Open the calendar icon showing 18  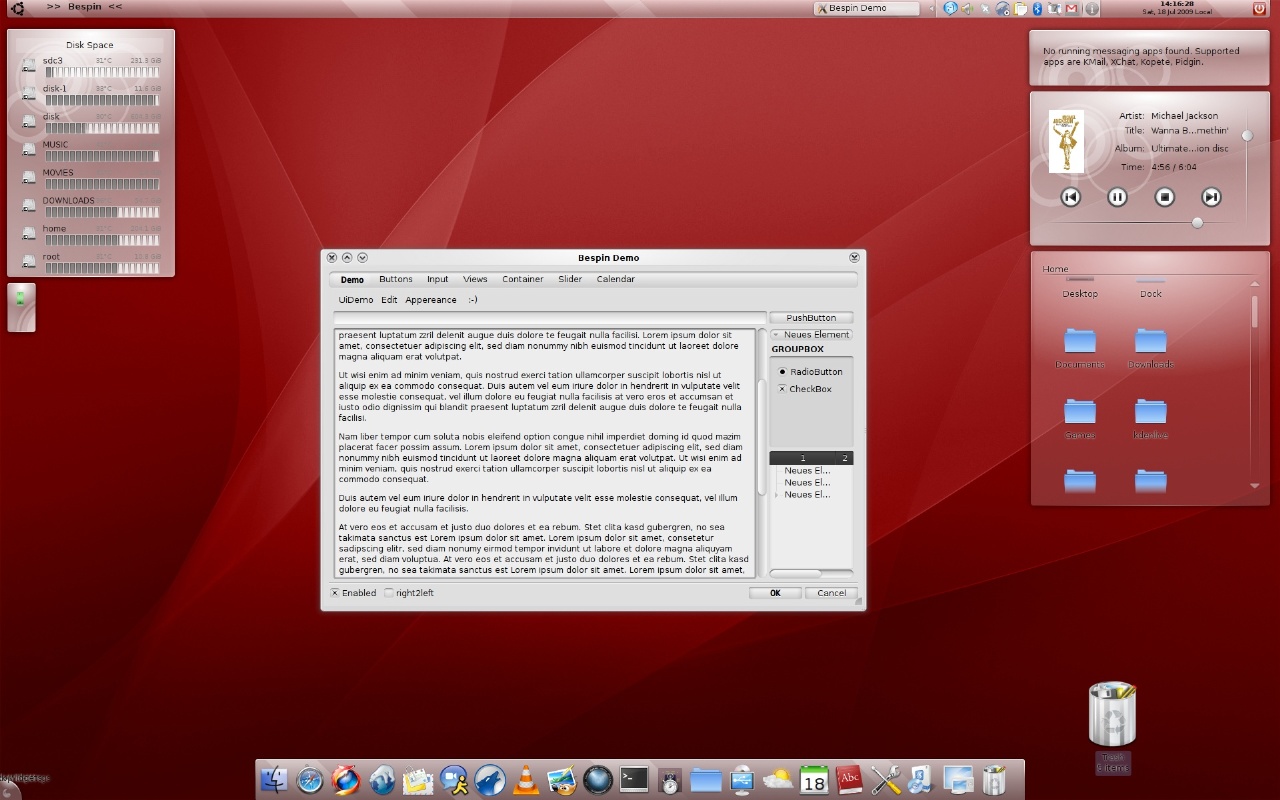click(814, 779)
